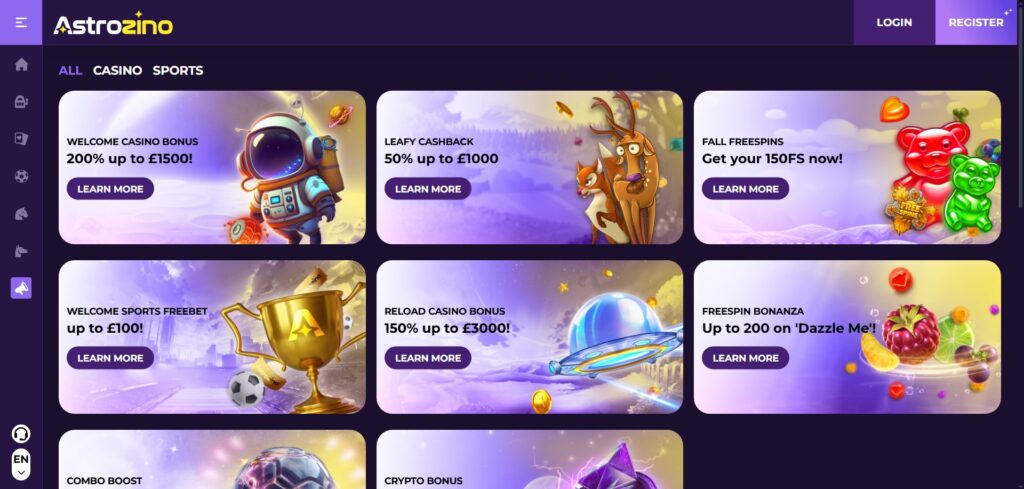Image resolution: width=1024 pixels, height=489 pixels.
Task: Open the horse racing sidebar icon
Action: (x=22, y=213)
